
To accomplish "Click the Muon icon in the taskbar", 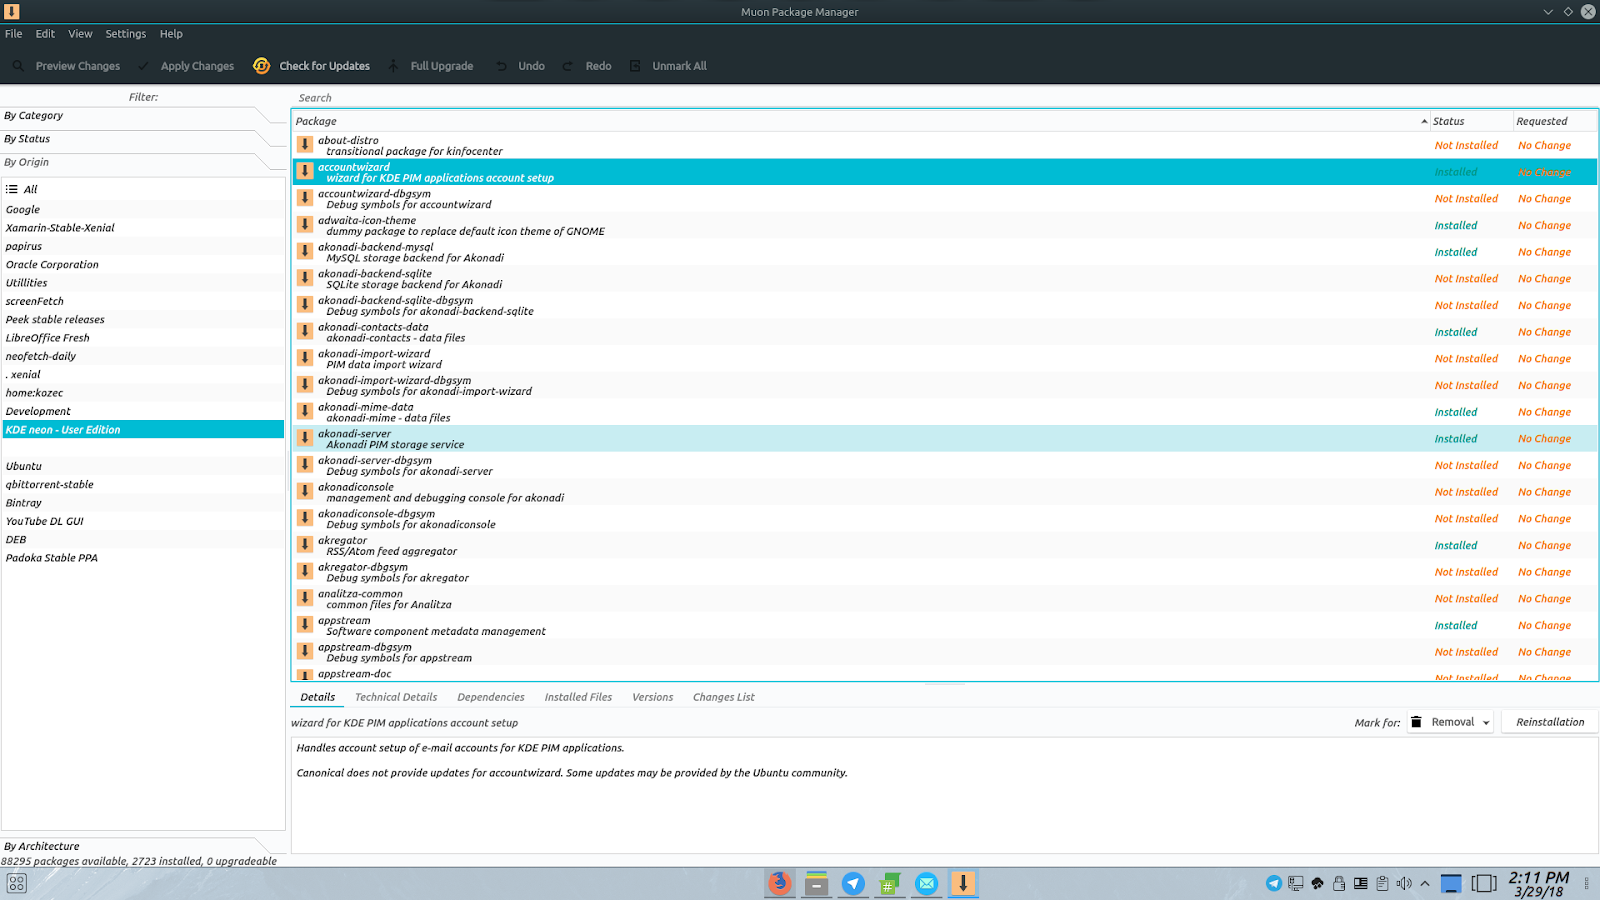I will pos(962,884).
